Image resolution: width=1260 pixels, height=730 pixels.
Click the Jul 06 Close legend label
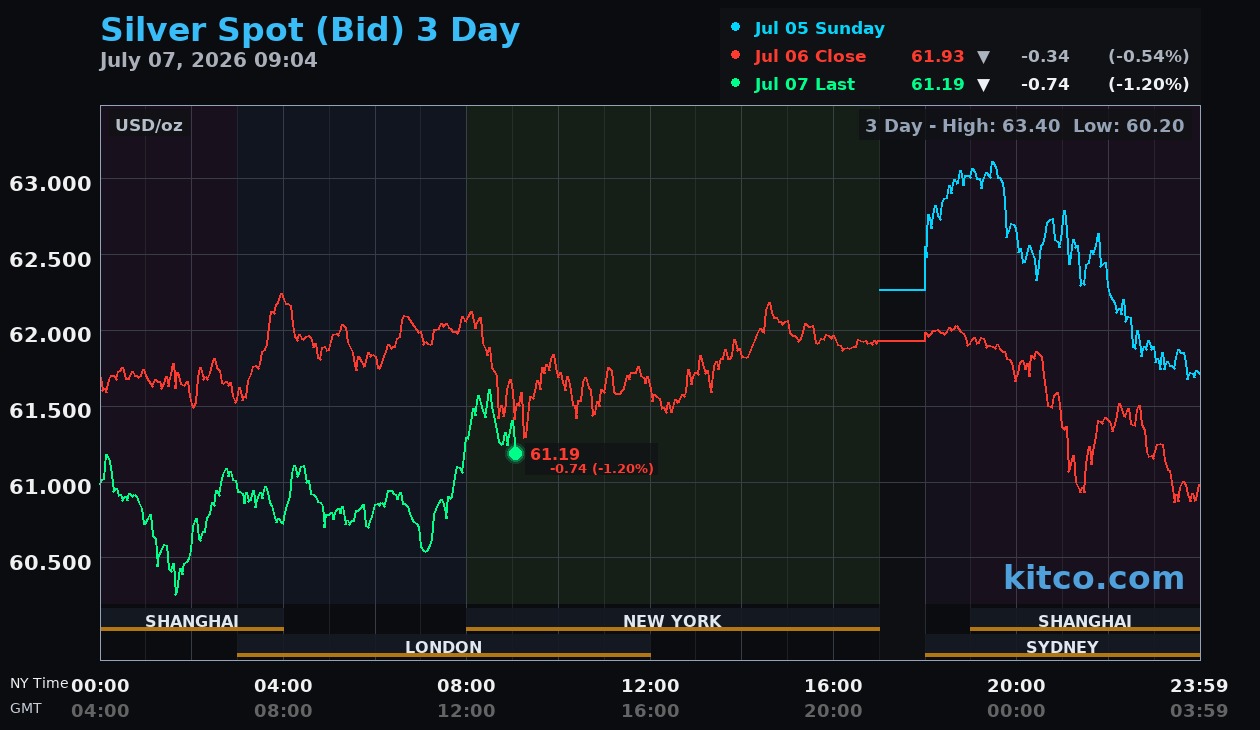(810, 57)
